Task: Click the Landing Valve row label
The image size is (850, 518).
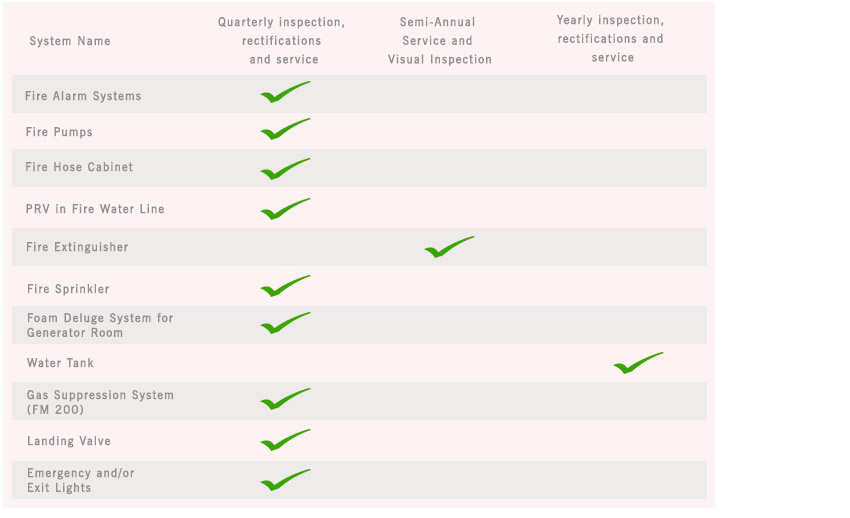Action: [x=69, y=441]
